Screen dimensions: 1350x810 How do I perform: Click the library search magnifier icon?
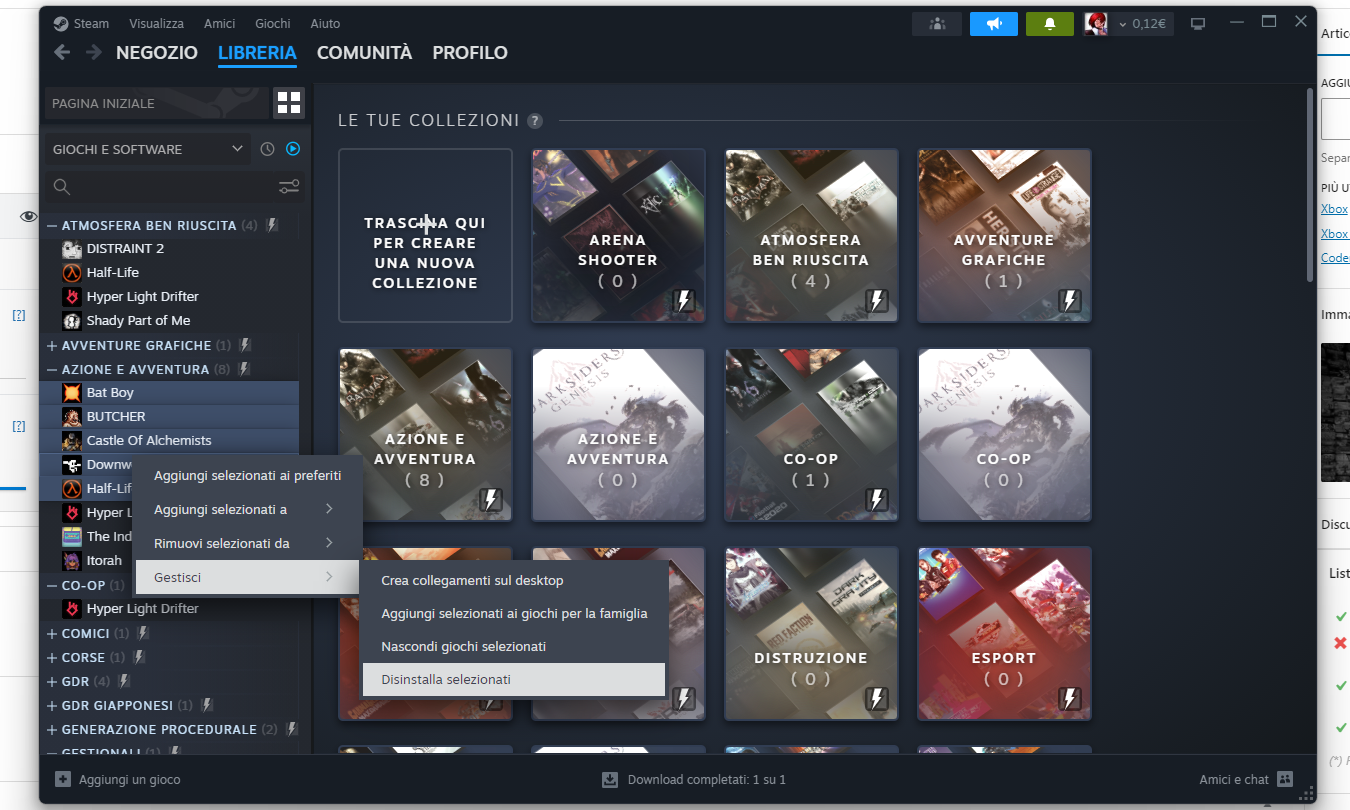(x=61, y=187)
